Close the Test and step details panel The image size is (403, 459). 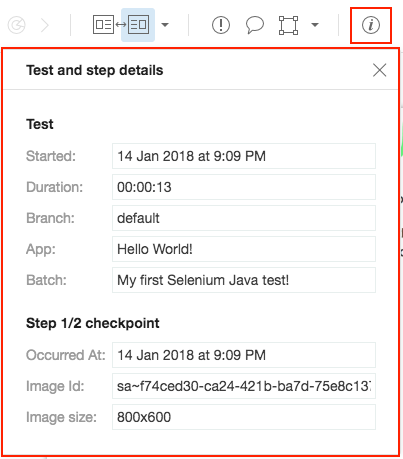click(x=379, y=70)
